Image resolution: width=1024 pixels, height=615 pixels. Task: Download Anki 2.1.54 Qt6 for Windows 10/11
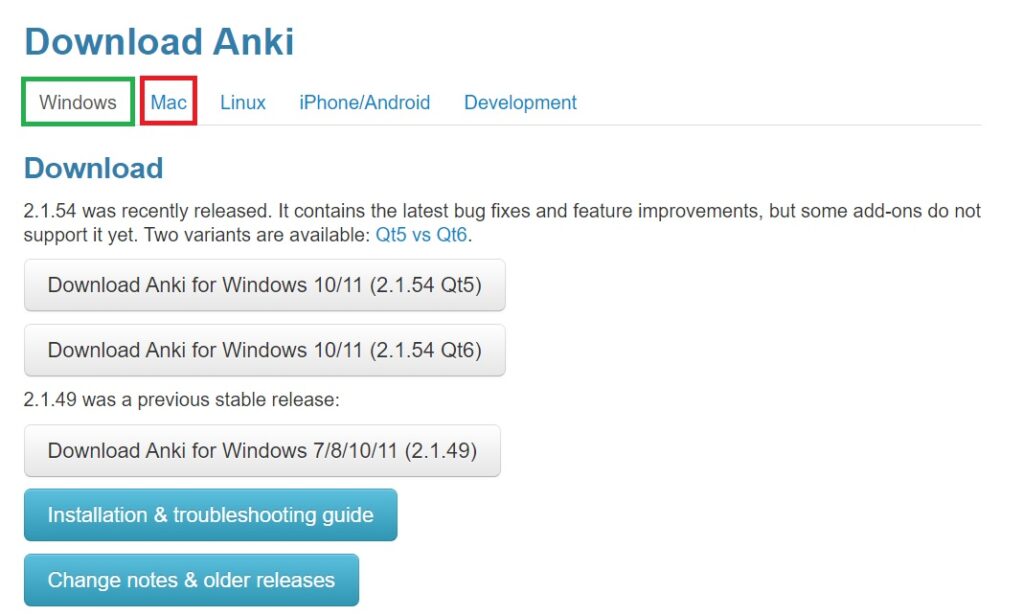[x=264, y=350]
